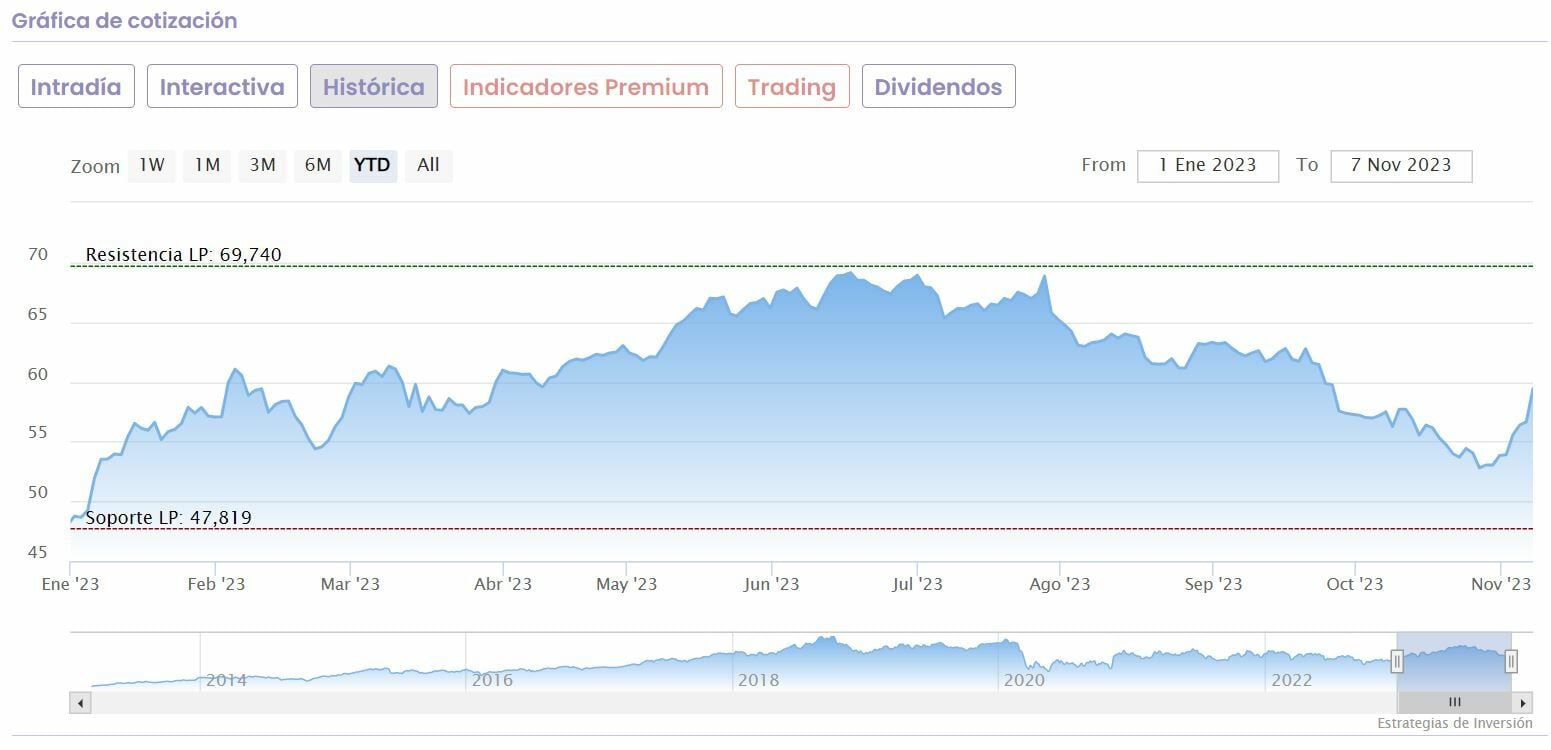
Task: Click the From date field
Action: 1207,166
